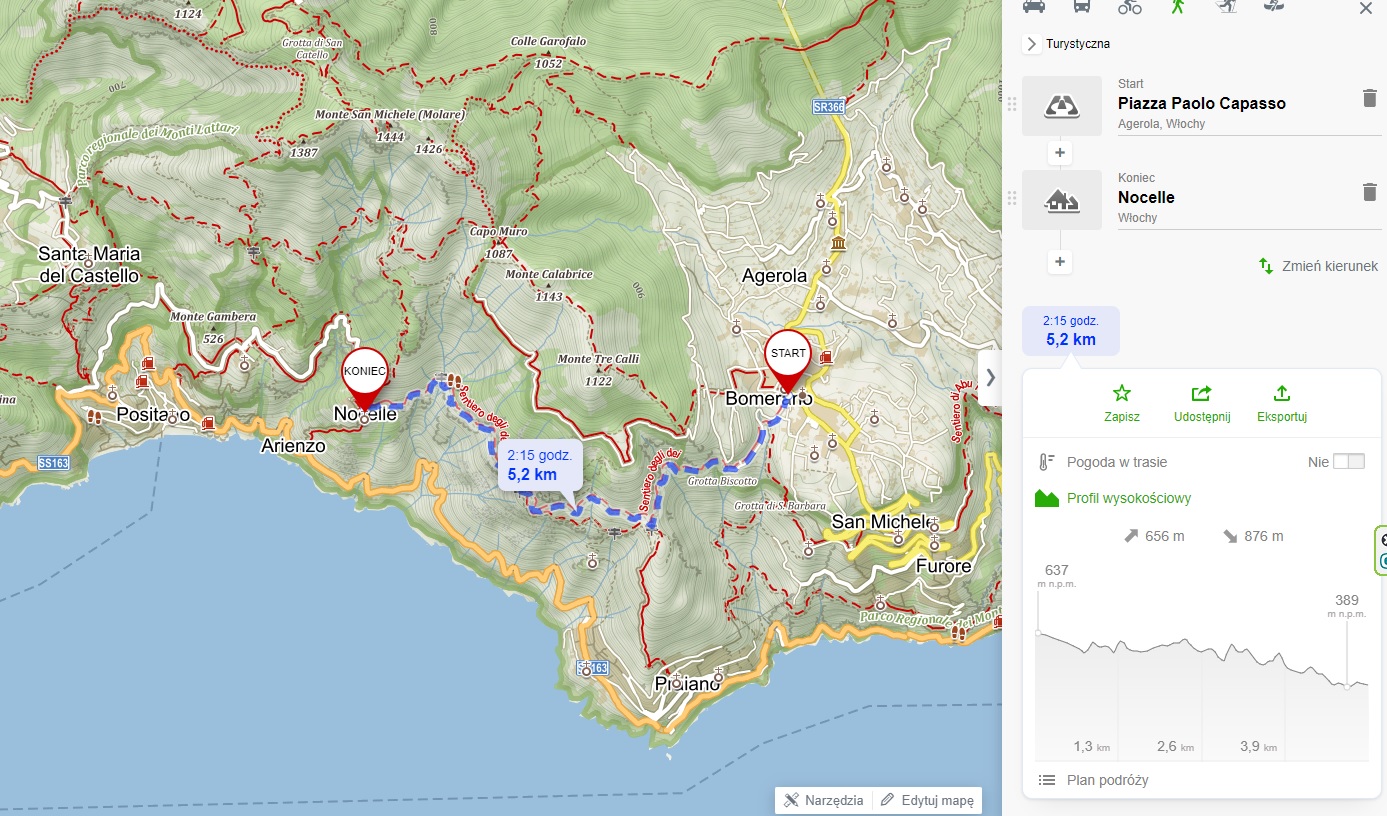Open the Profil wysokościowy section
This screenshot has width=1387, height=816.
coord(1128,498)
